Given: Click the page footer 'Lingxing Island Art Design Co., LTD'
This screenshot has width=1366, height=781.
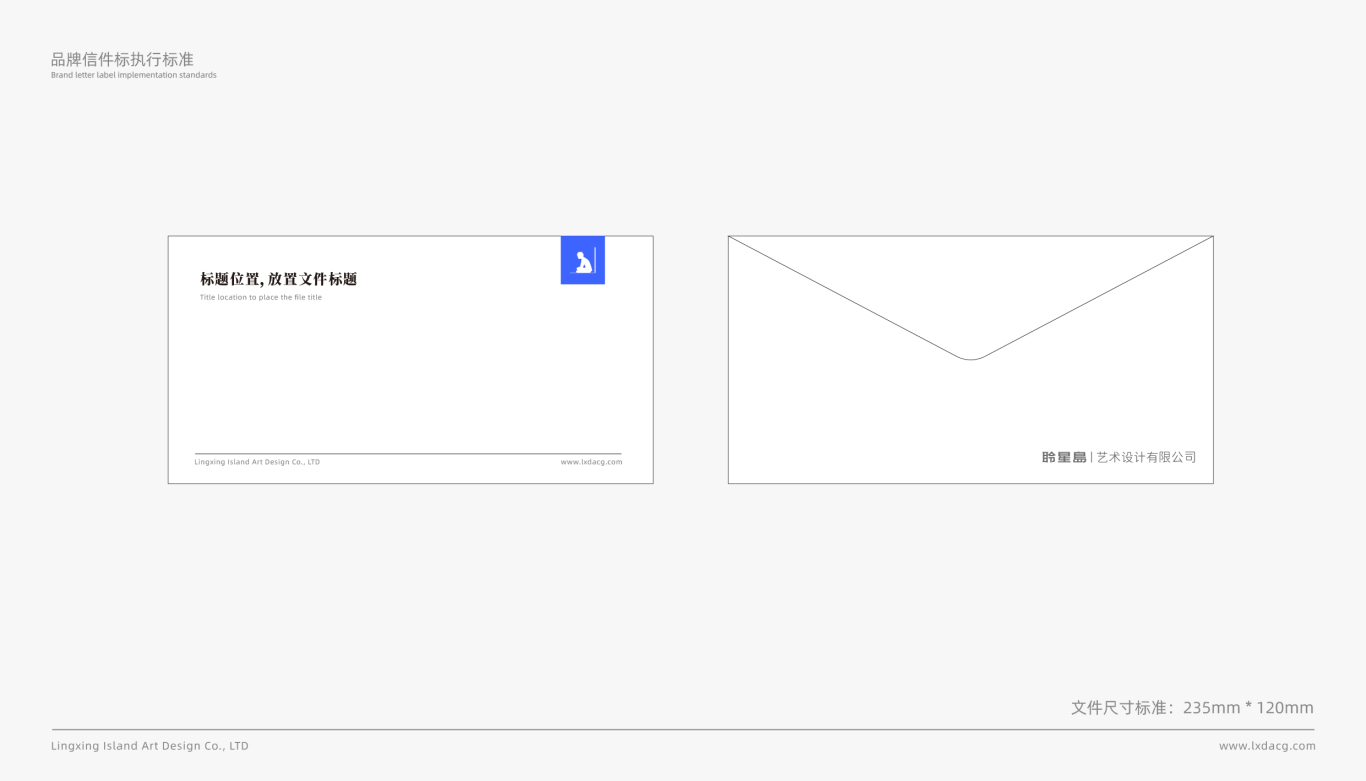Looking at the screenshot, I should [150, 746].
